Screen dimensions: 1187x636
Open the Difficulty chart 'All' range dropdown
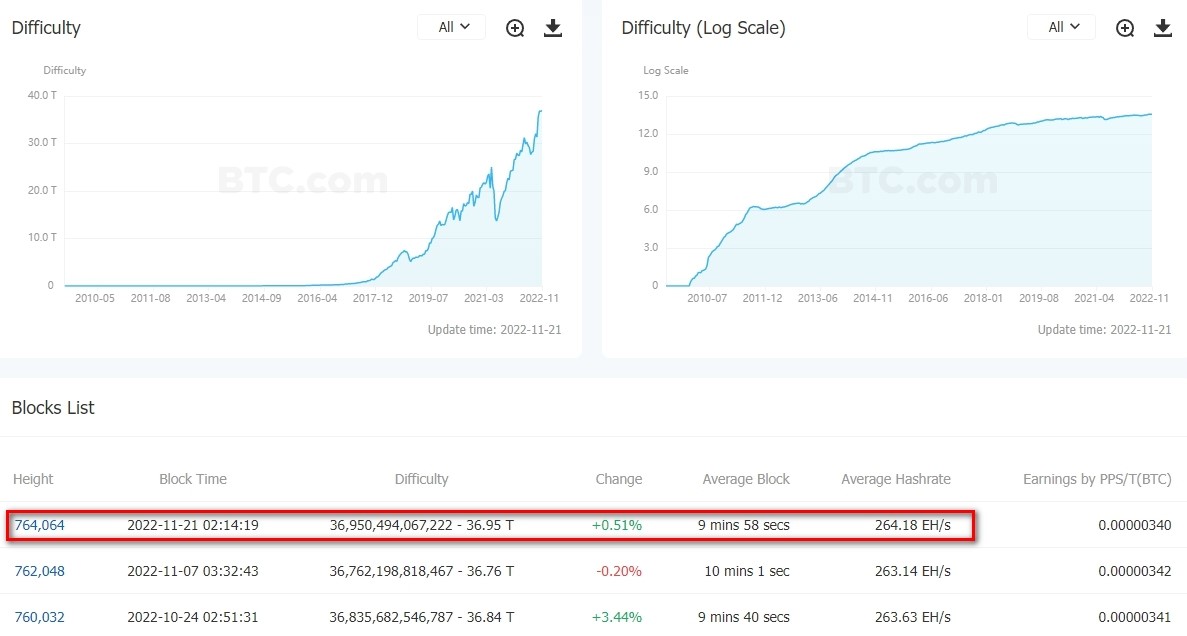point(453,27)
